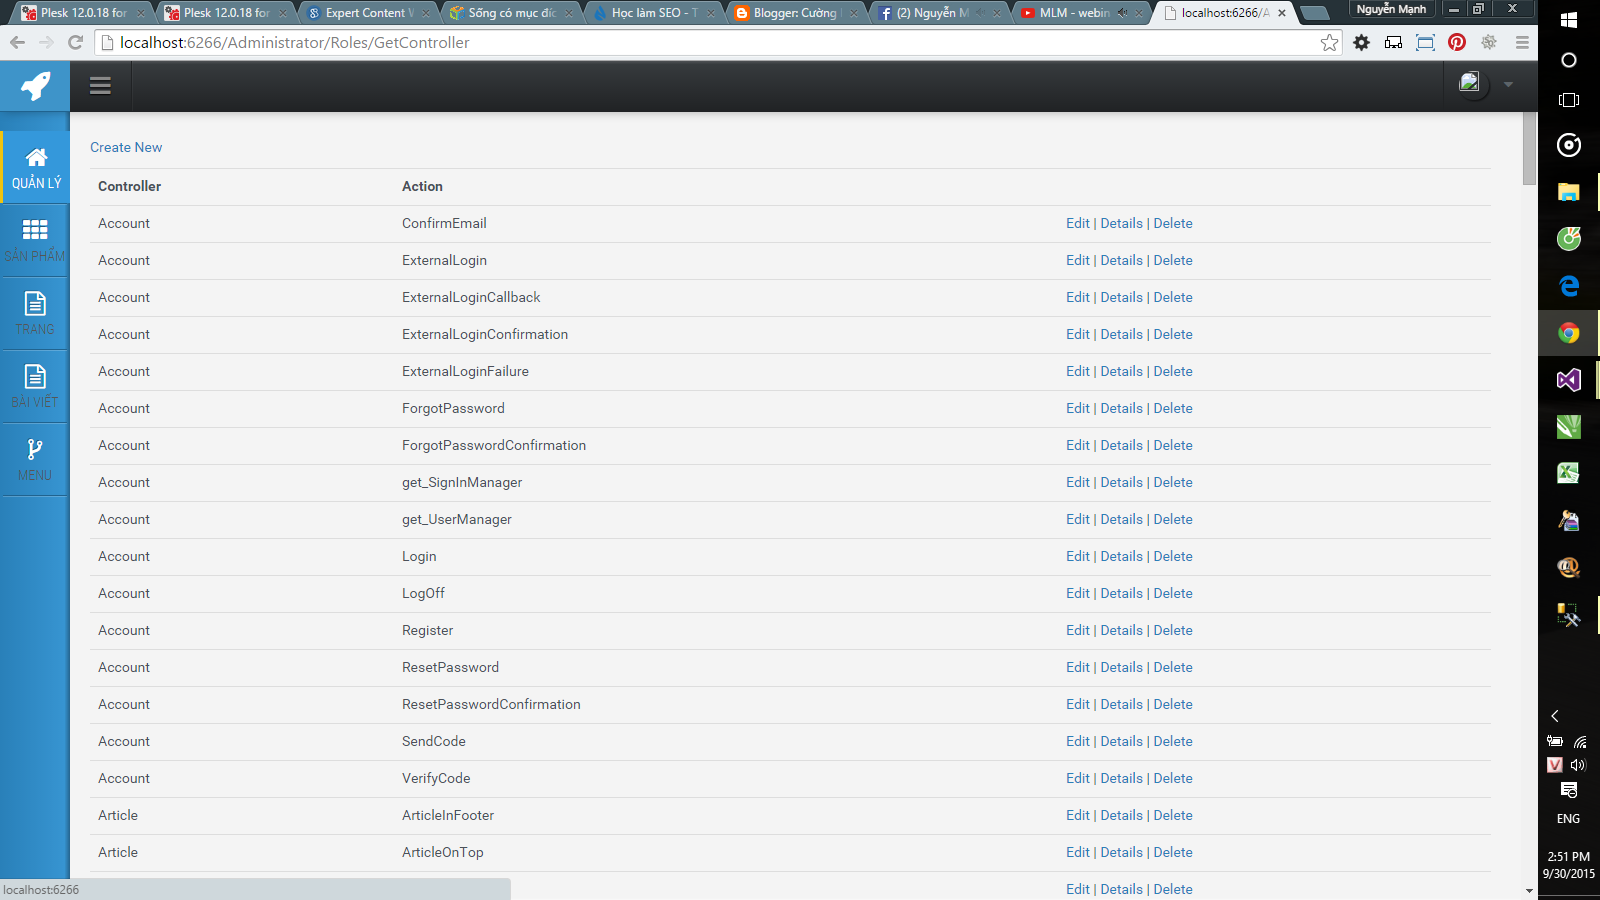Expand hidden icons in the system tray
Viewport: 1600px width, 900px height.
1554,716
